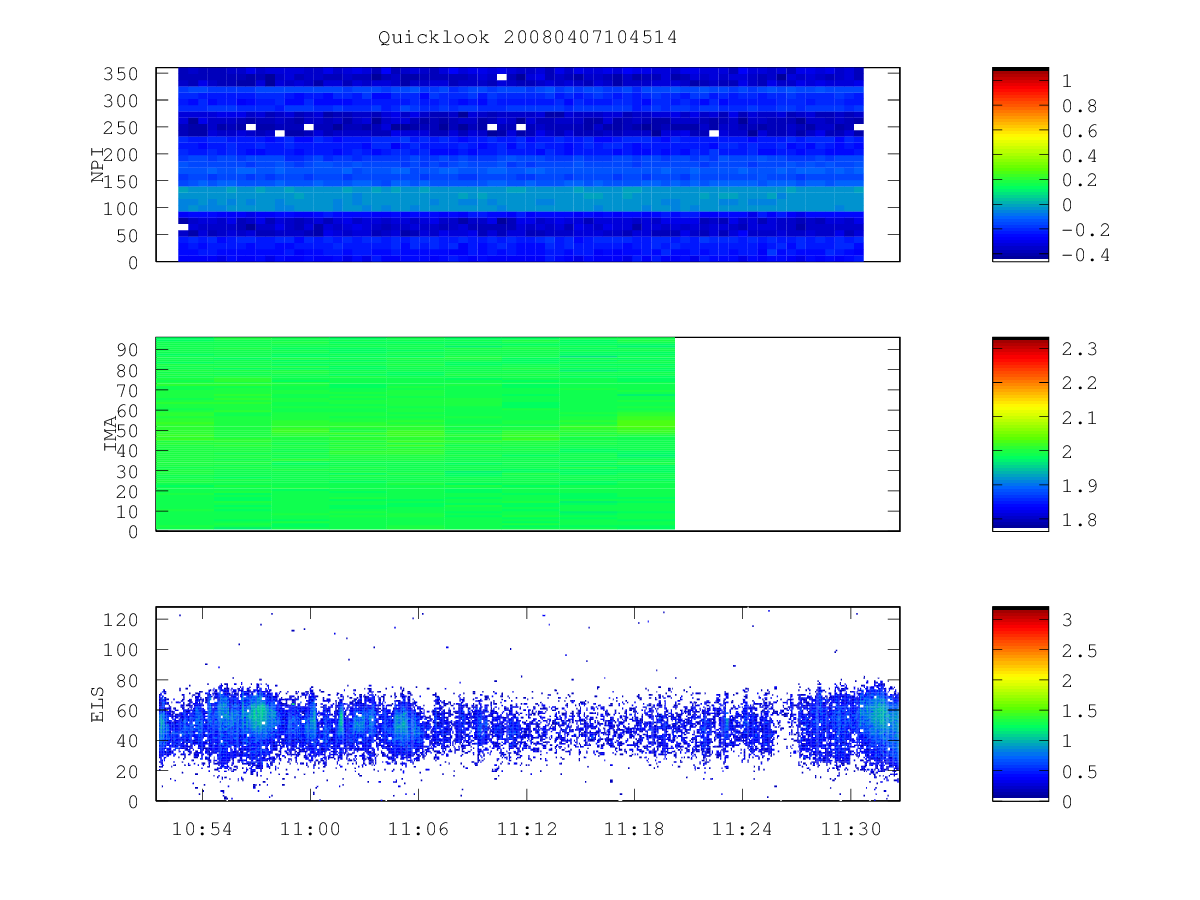The width and height of the screenshot is (1200, 900).
Task: Click the IMA axis label
Action: coord(111,435)
